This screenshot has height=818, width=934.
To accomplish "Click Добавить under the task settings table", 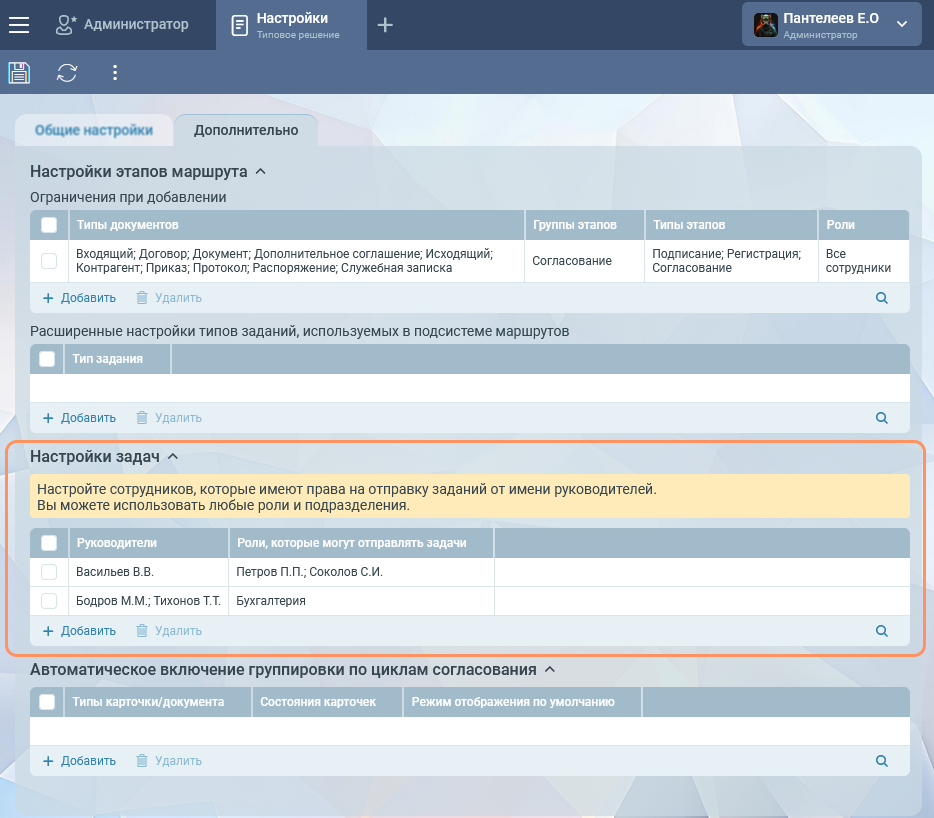I will (80, 631).
